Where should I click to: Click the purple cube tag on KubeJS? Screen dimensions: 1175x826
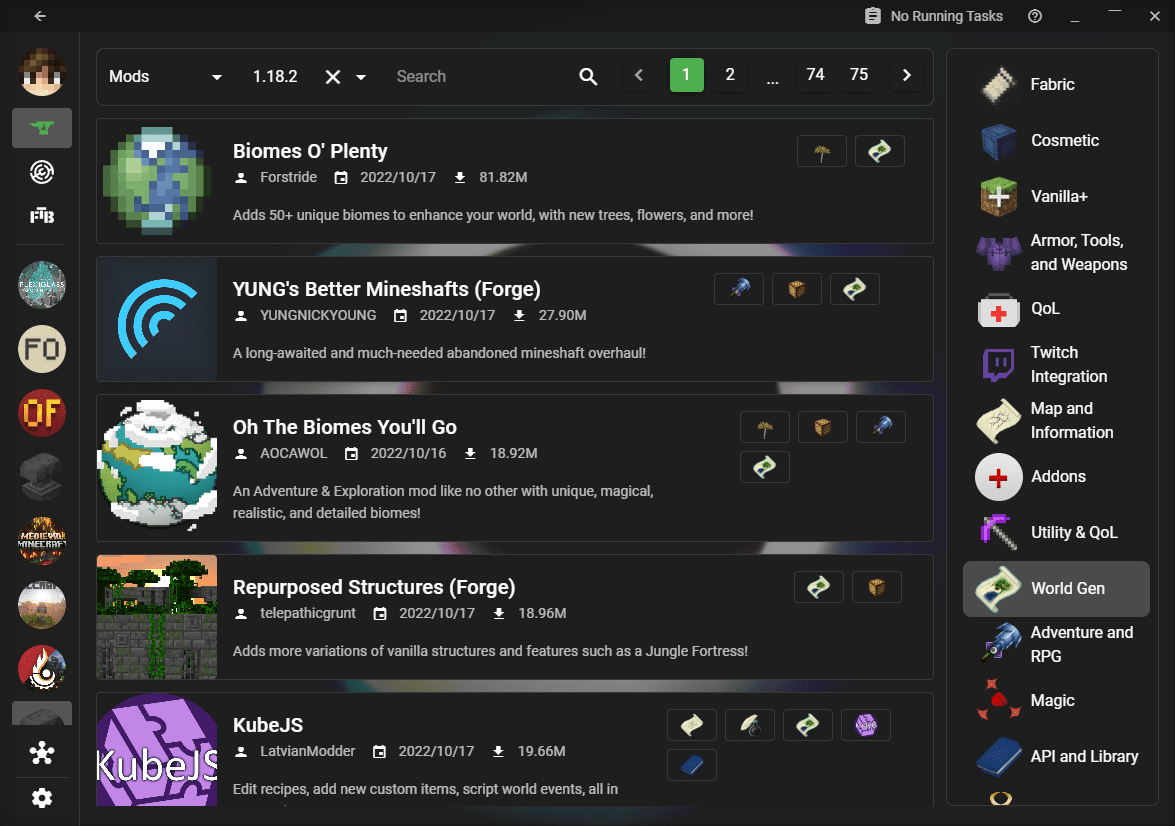tap(866, 725)
